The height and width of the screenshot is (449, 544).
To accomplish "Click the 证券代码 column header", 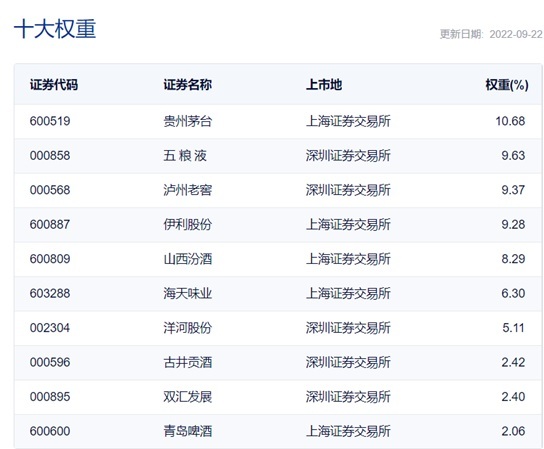I will [54, 85].
